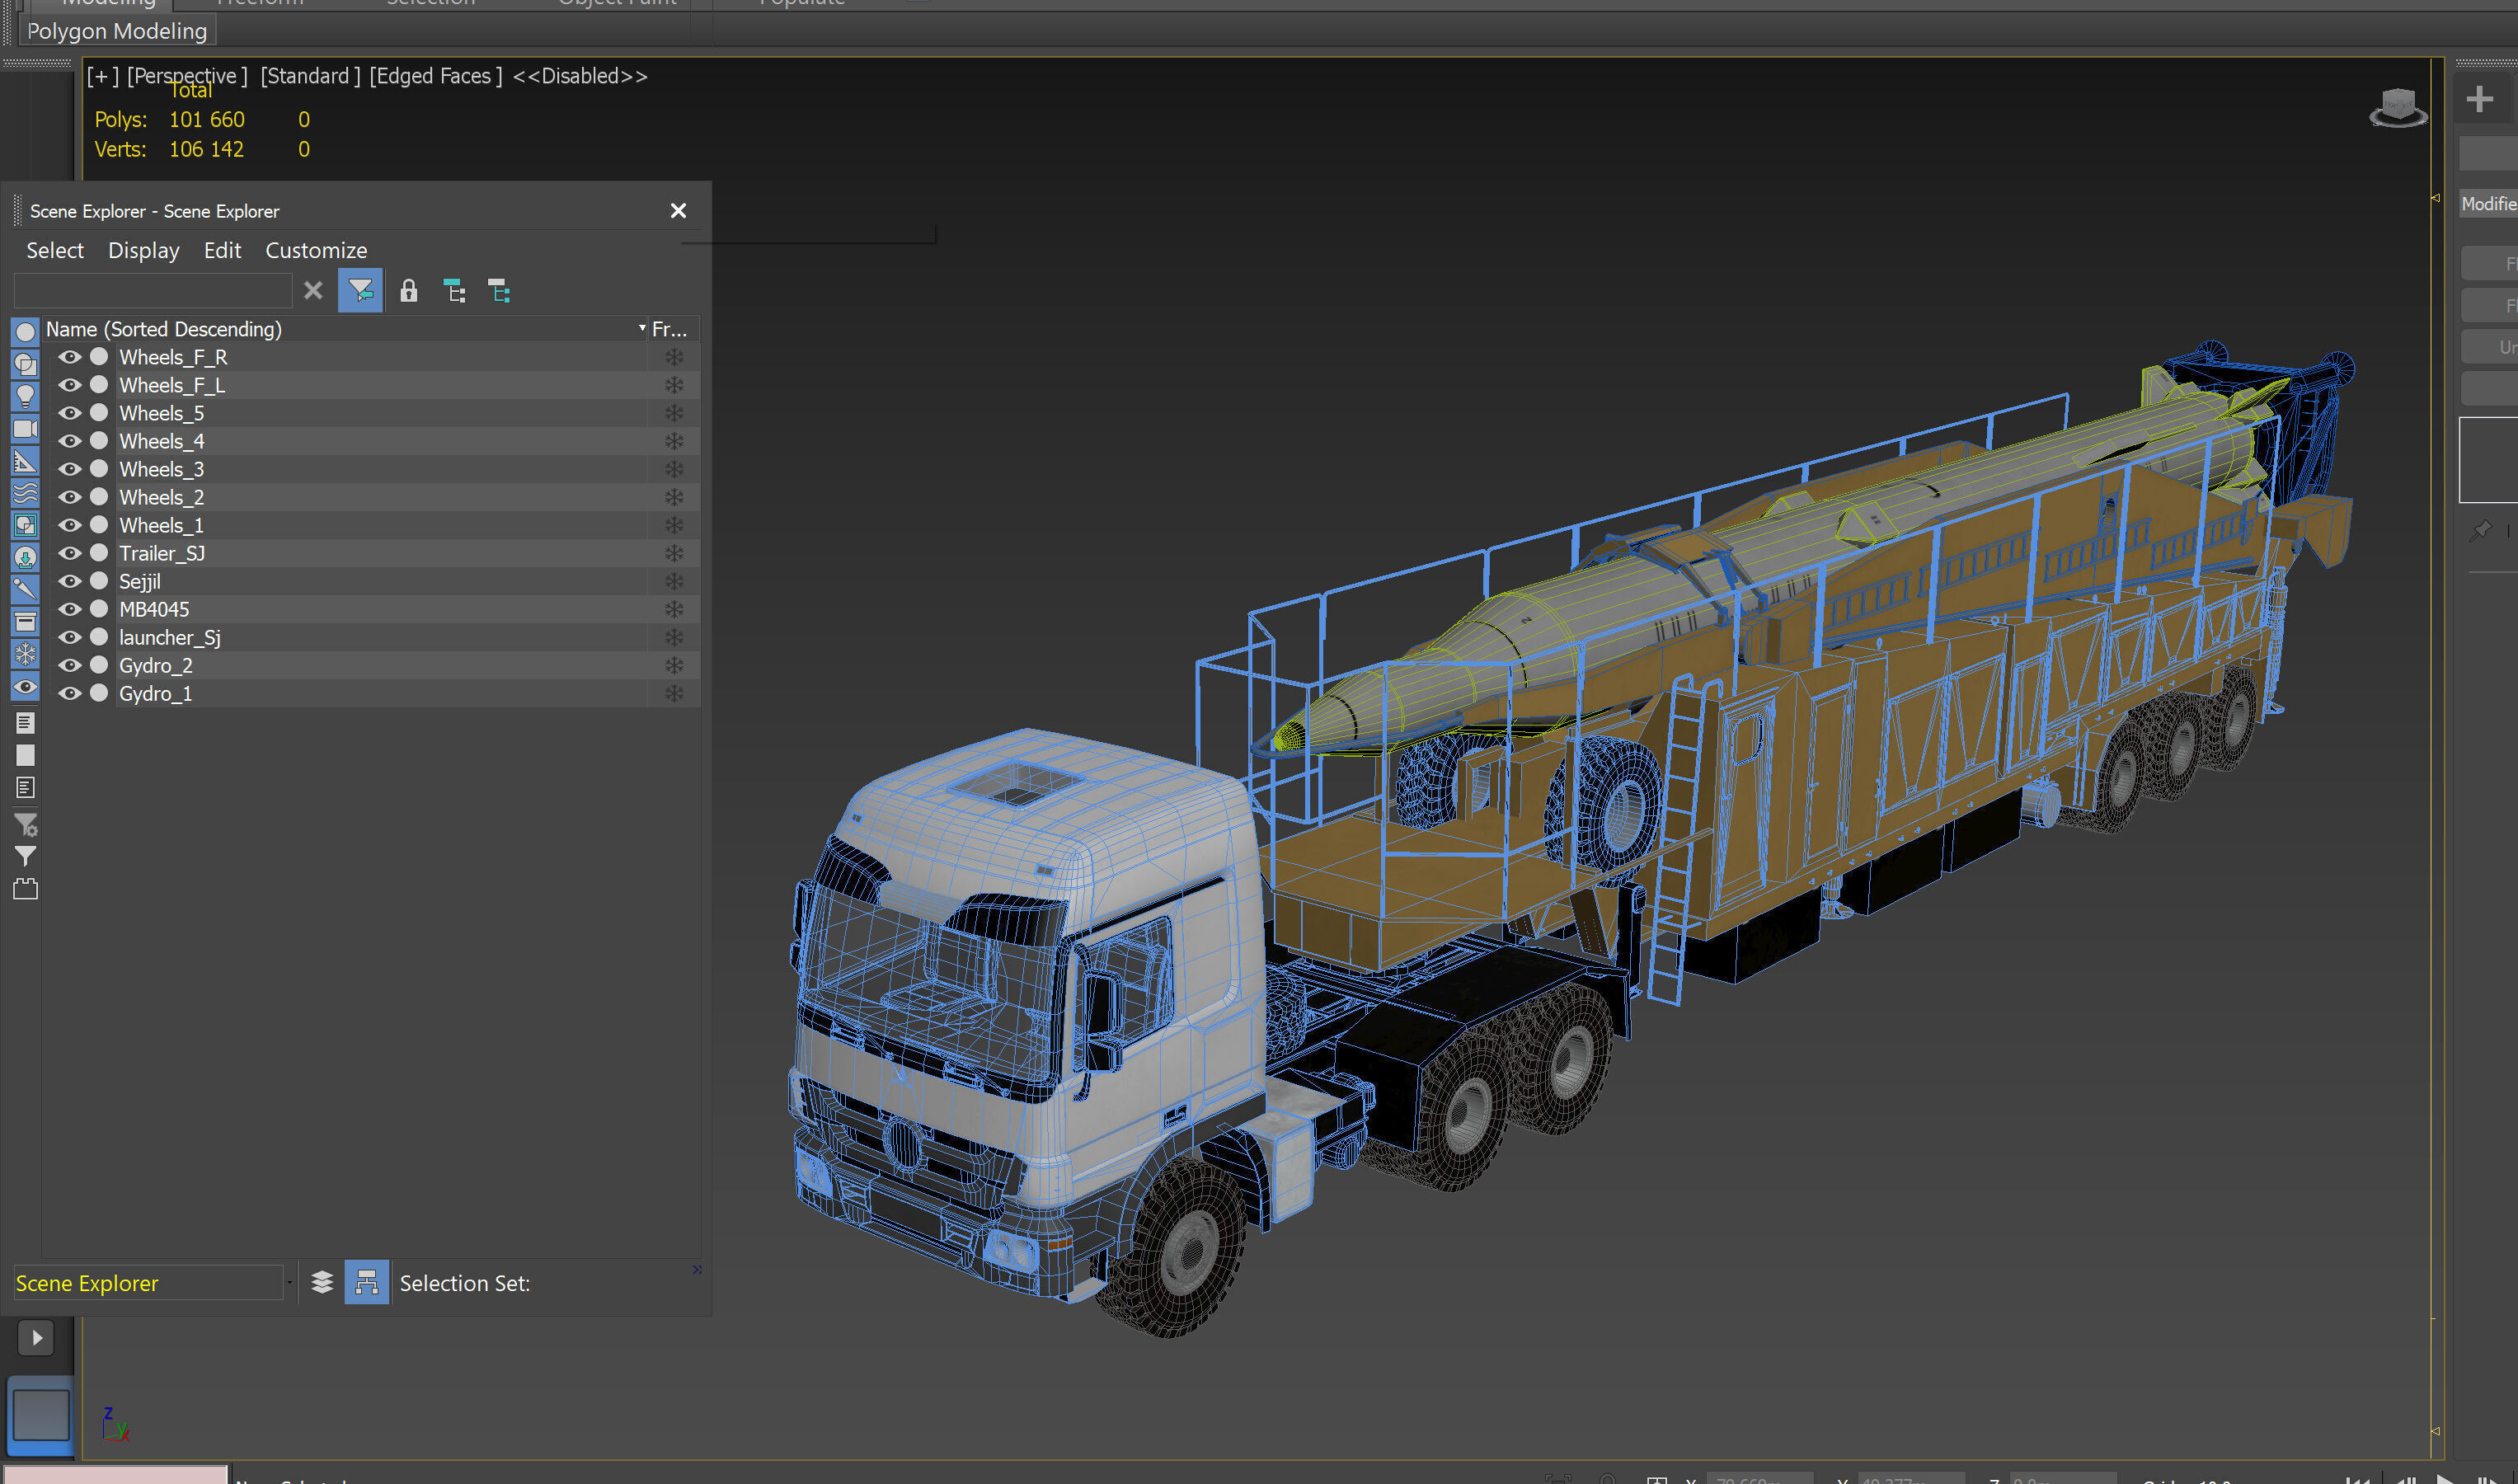2518x1484 pixels.
Task: Toggle Display Helpers filter icon
Action: coord(25,461)
